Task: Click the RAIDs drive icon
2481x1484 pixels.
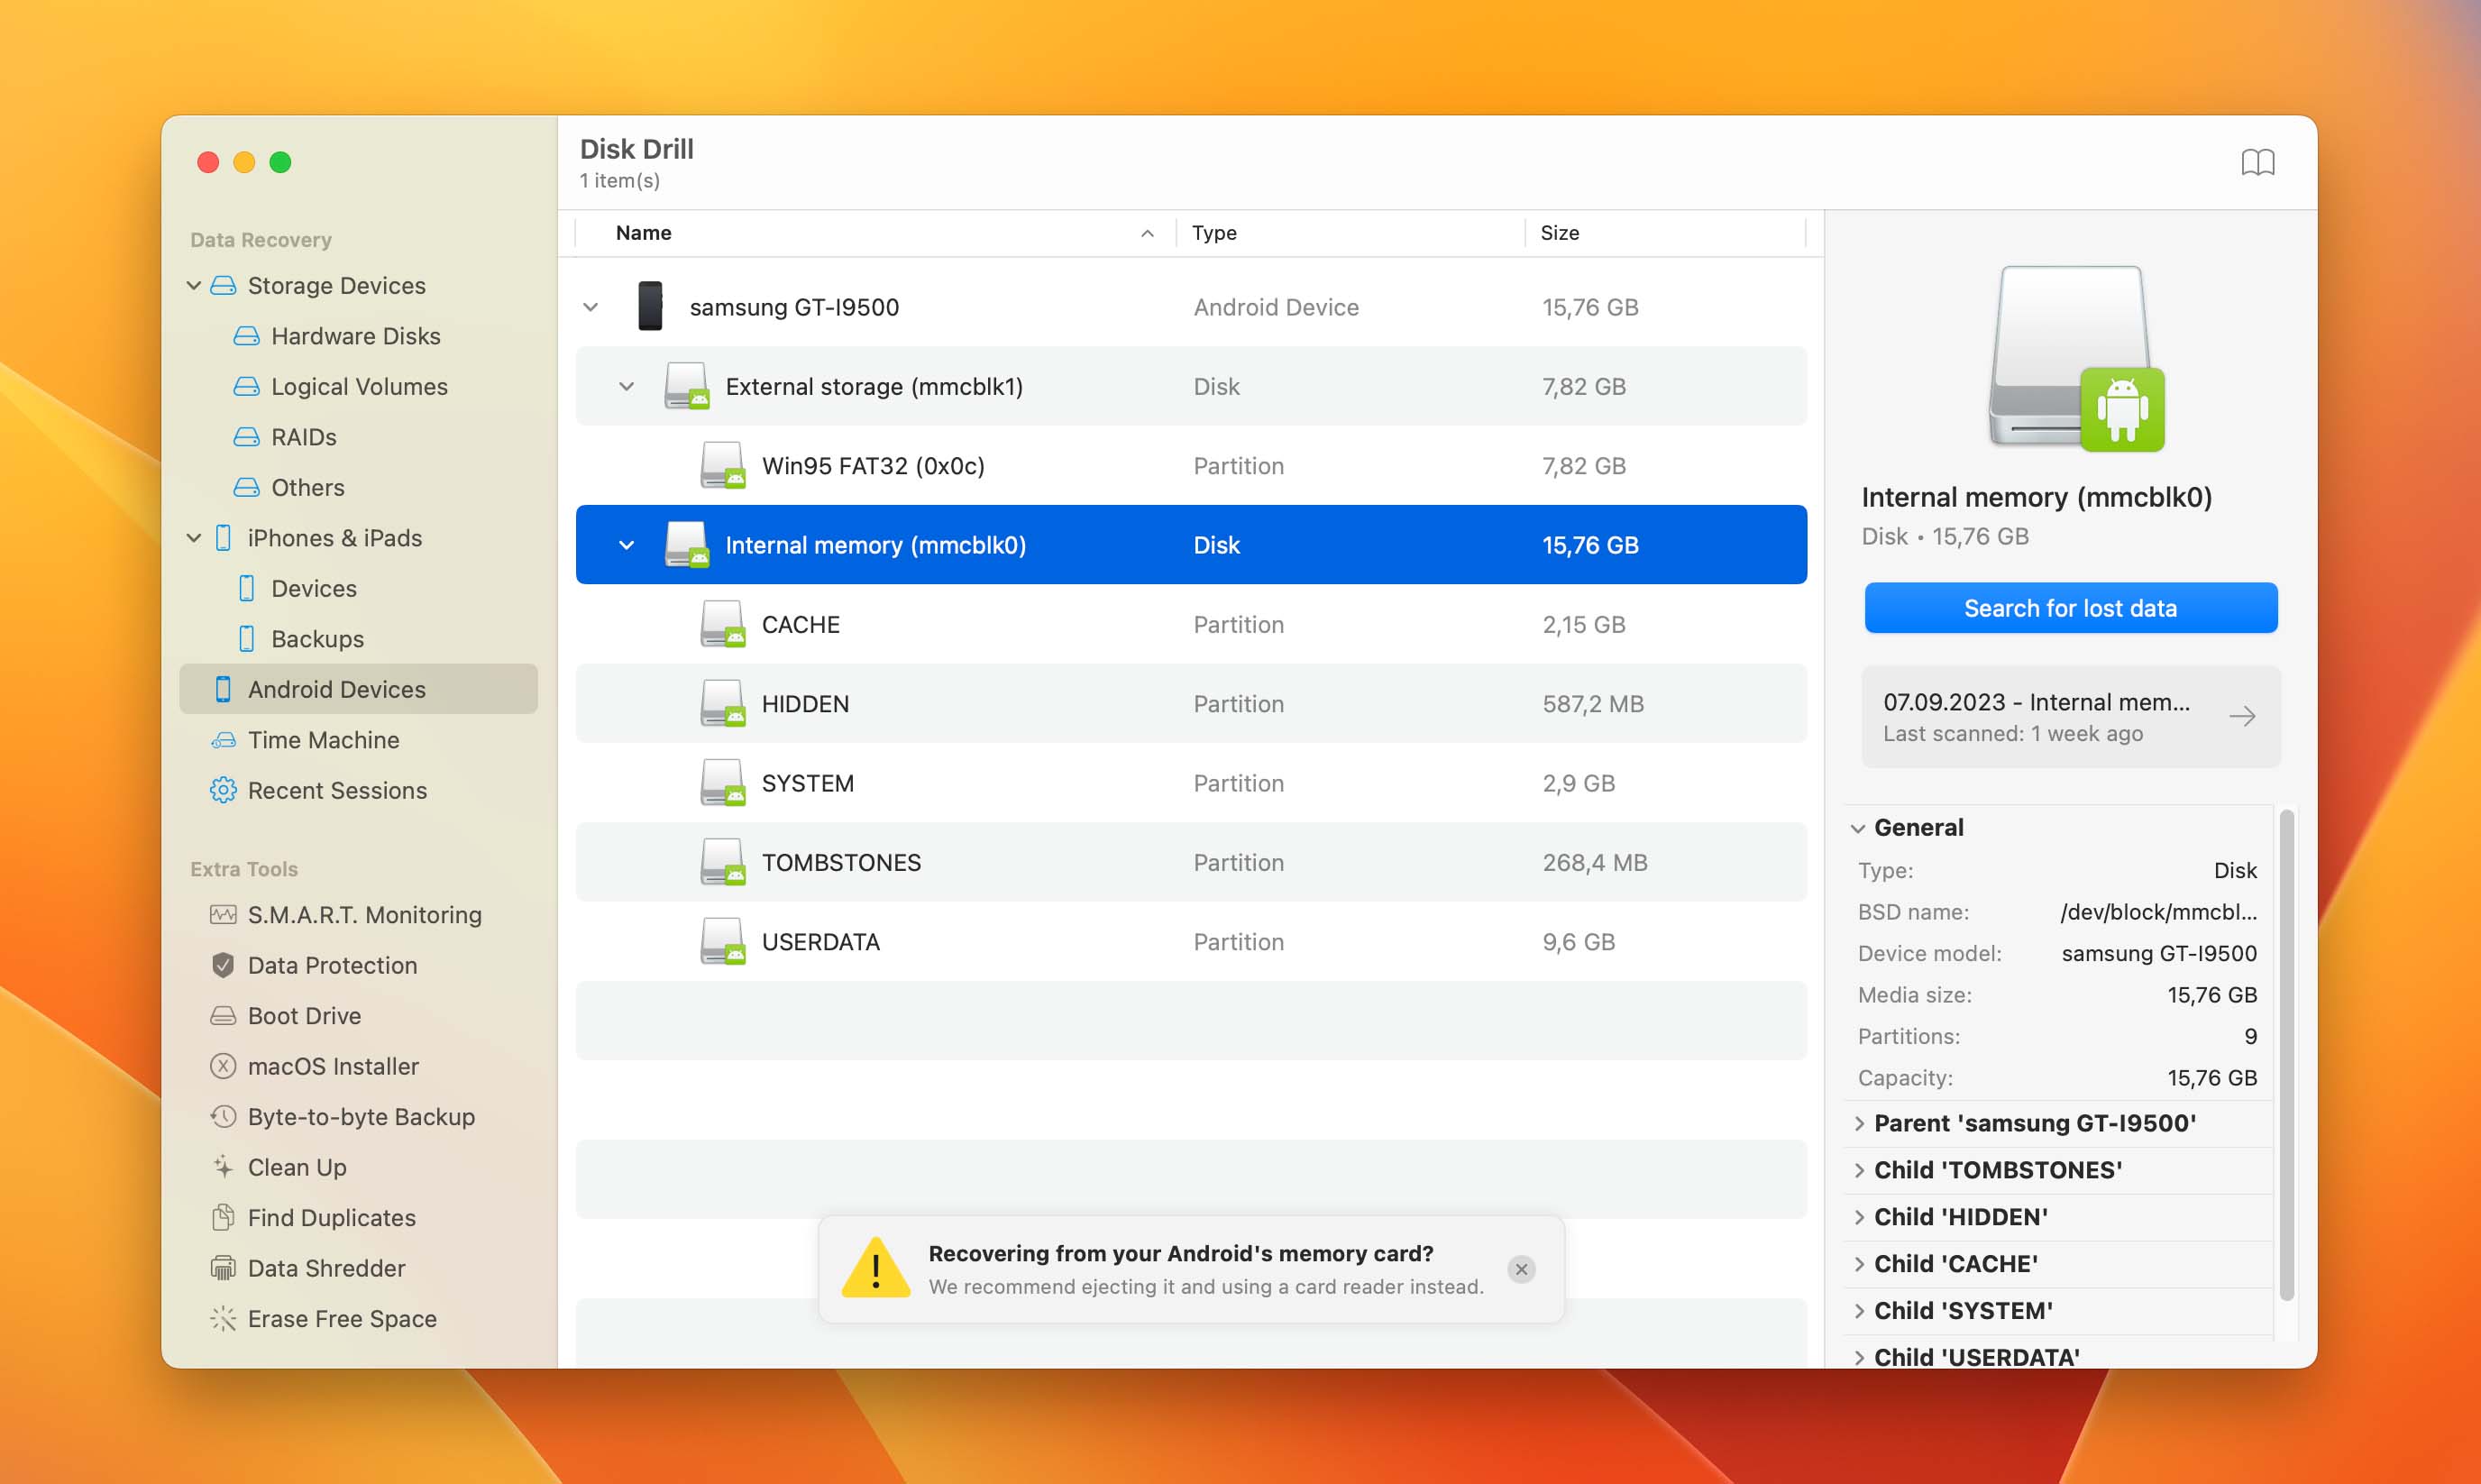Action: point(246,437)
